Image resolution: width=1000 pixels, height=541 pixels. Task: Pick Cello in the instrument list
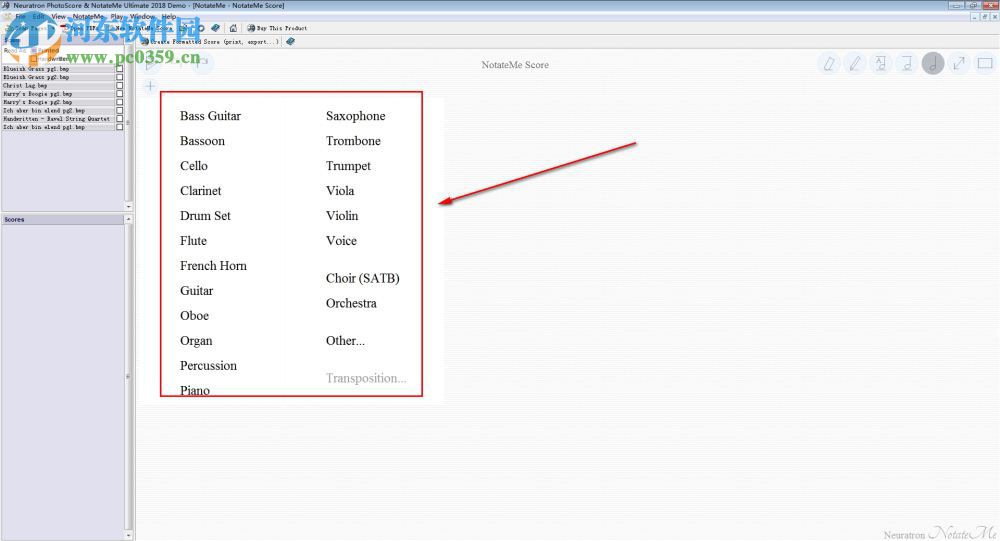[194, 166]
